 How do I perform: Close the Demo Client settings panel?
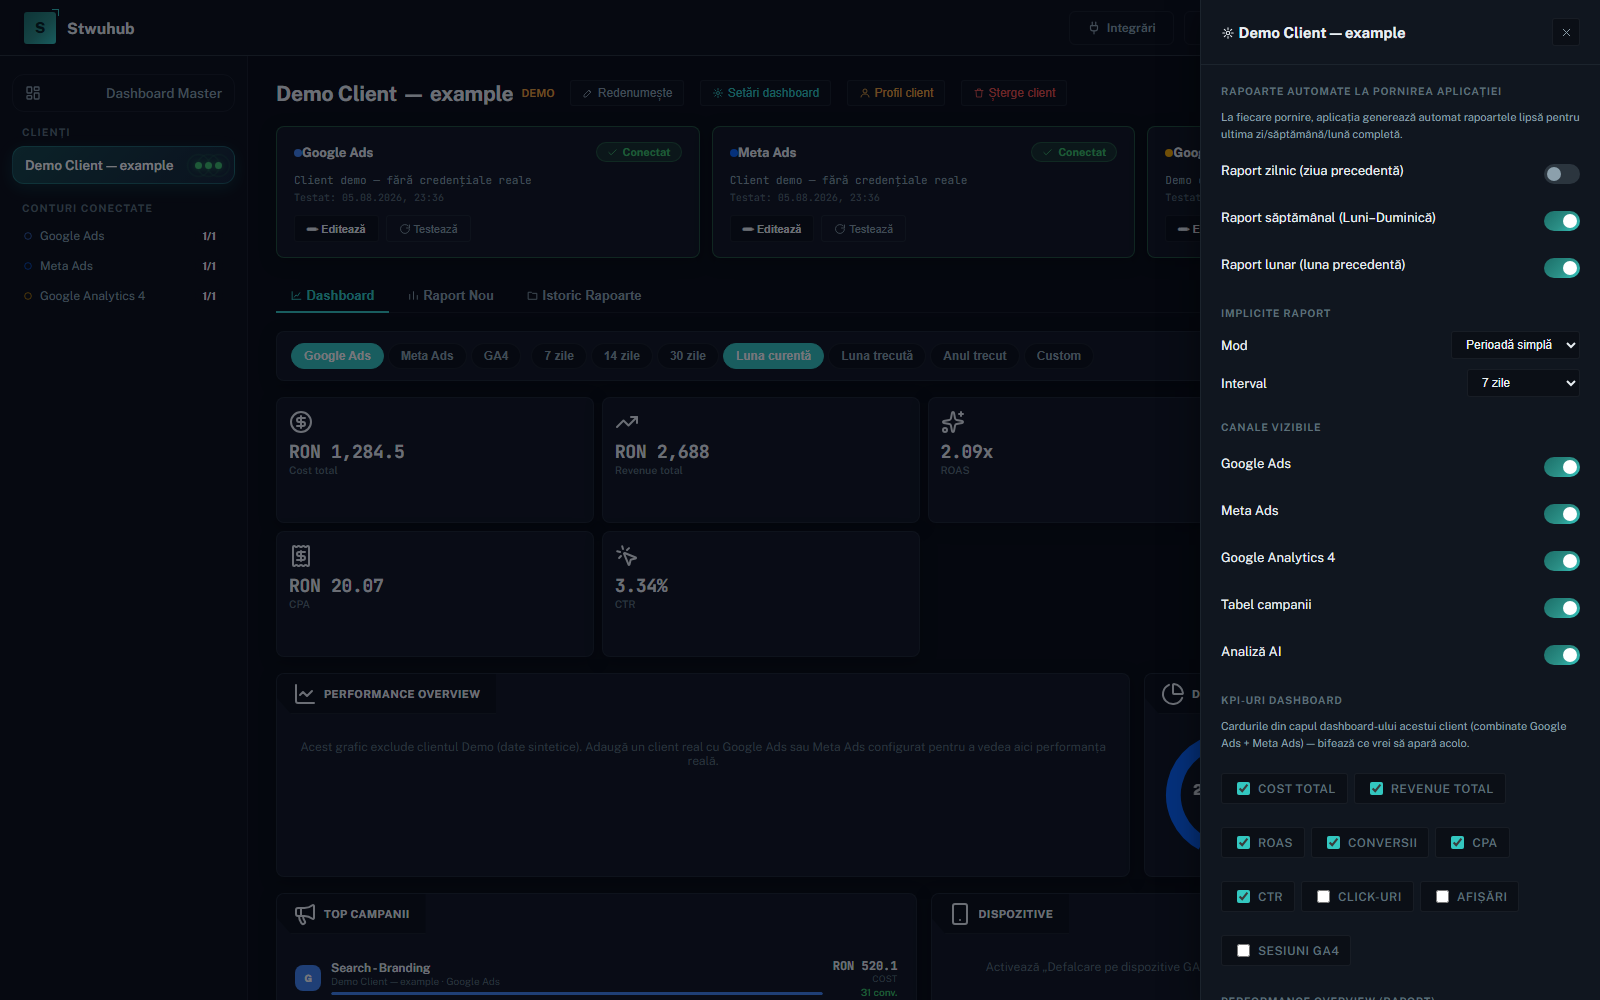pyautogui.click(x=1566, y=33)
